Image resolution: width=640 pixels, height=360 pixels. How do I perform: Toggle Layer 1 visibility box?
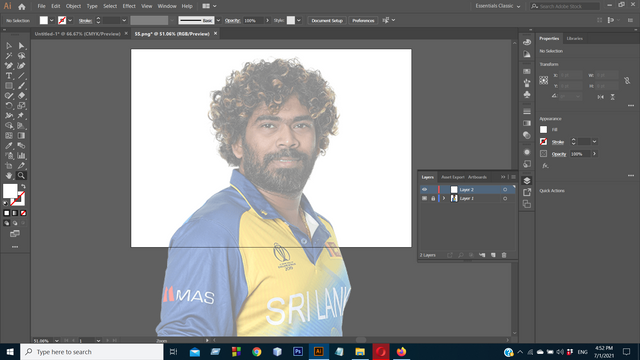[424, 198]
